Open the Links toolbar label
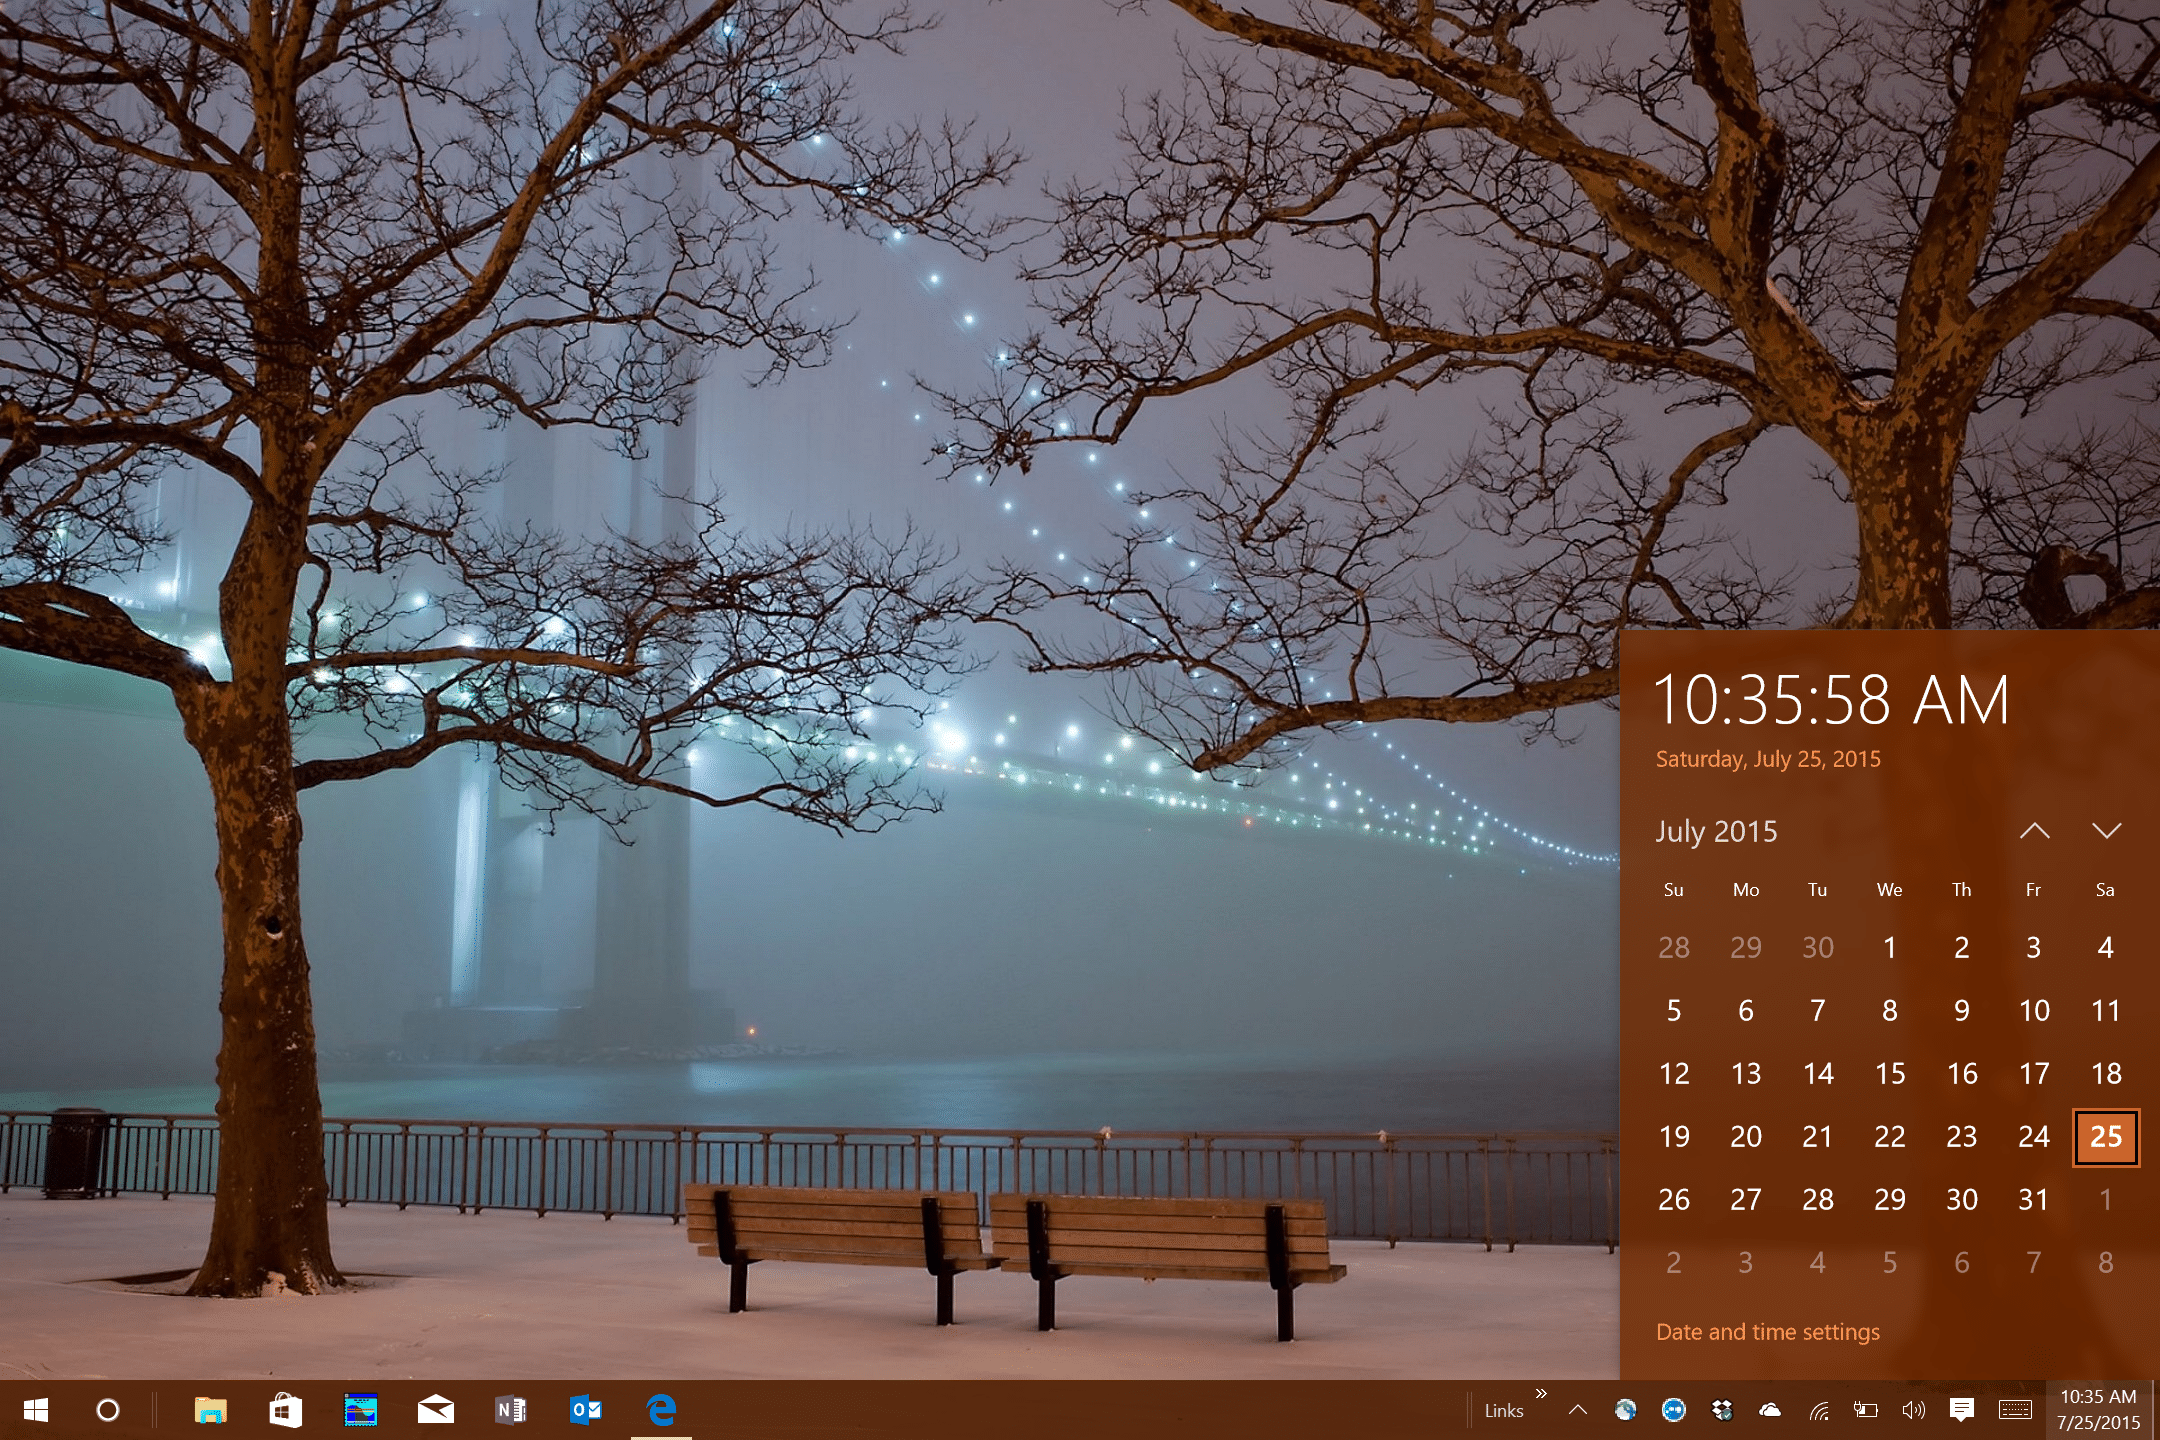This screenshot has height=1440, width=2160. (x=1504, y=1411)
